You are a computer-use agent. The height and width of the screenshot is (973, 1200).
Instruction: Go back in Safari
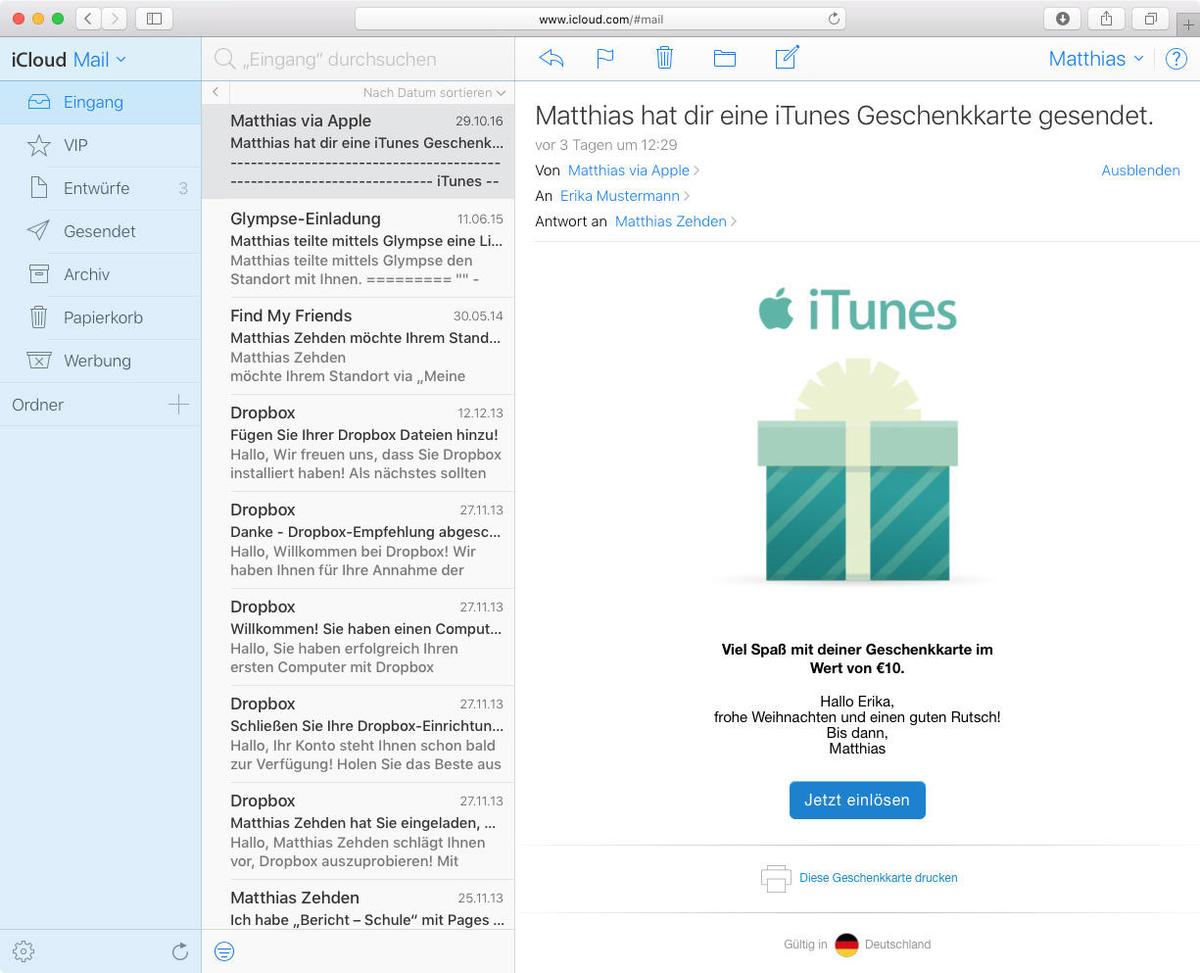tap(87, 18)
